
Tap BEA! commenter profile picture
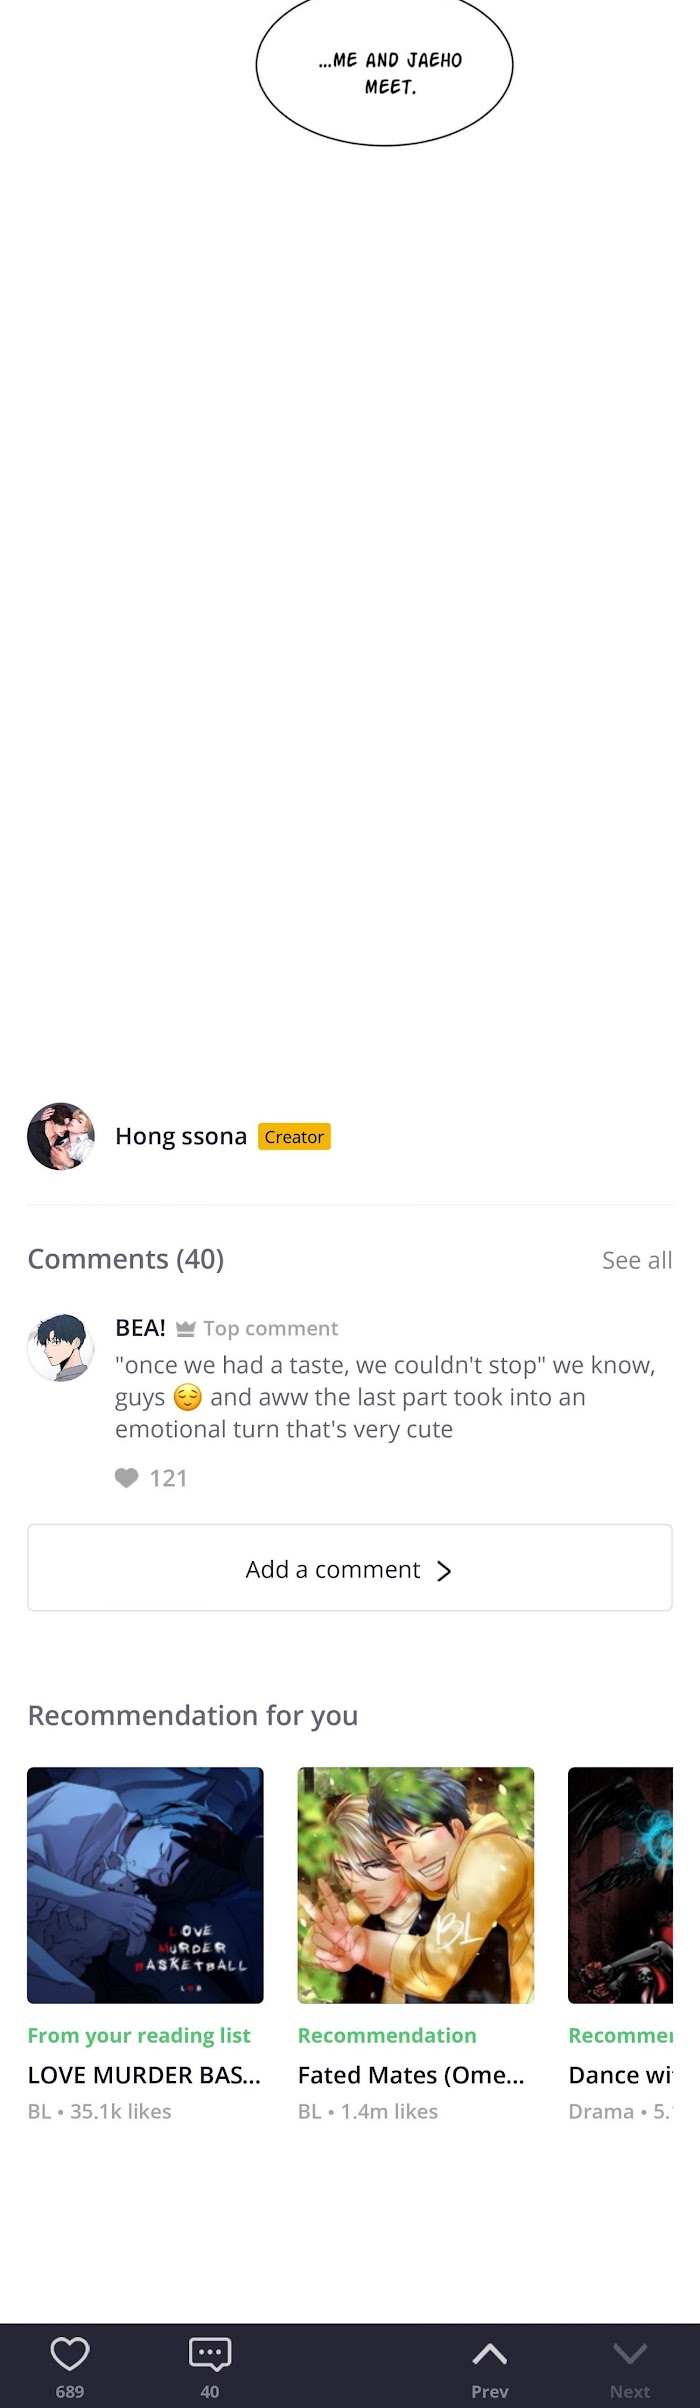point(61,1348)
